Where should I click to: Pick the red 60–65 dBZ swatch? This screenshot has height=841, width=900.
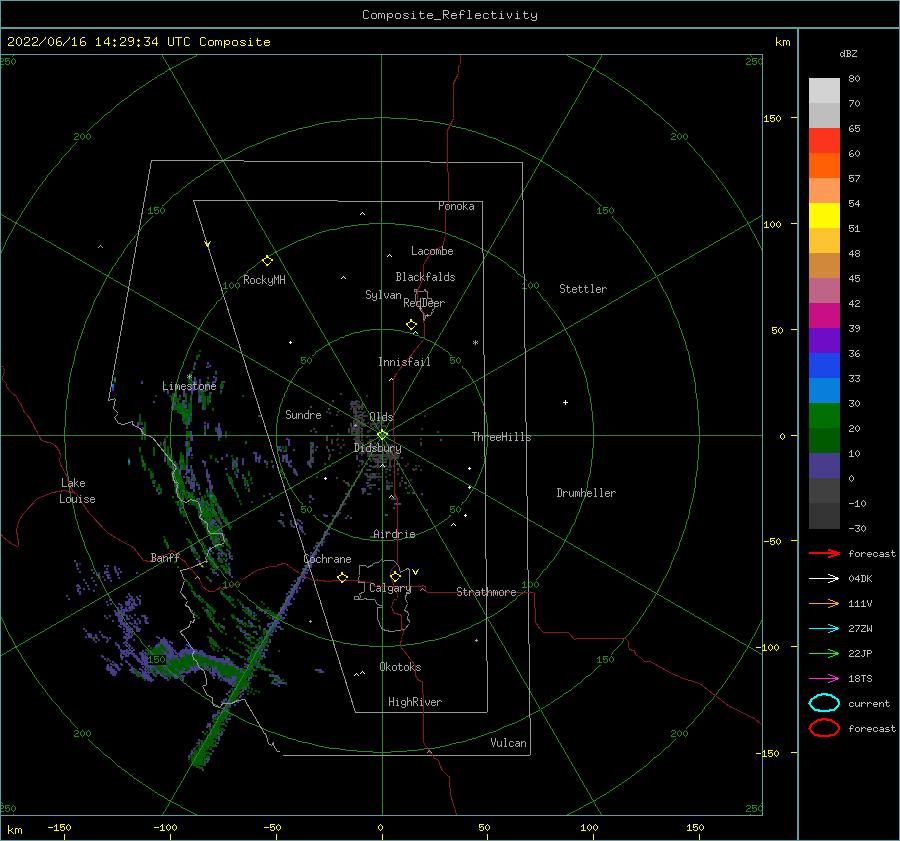click(x=824, y=141)
